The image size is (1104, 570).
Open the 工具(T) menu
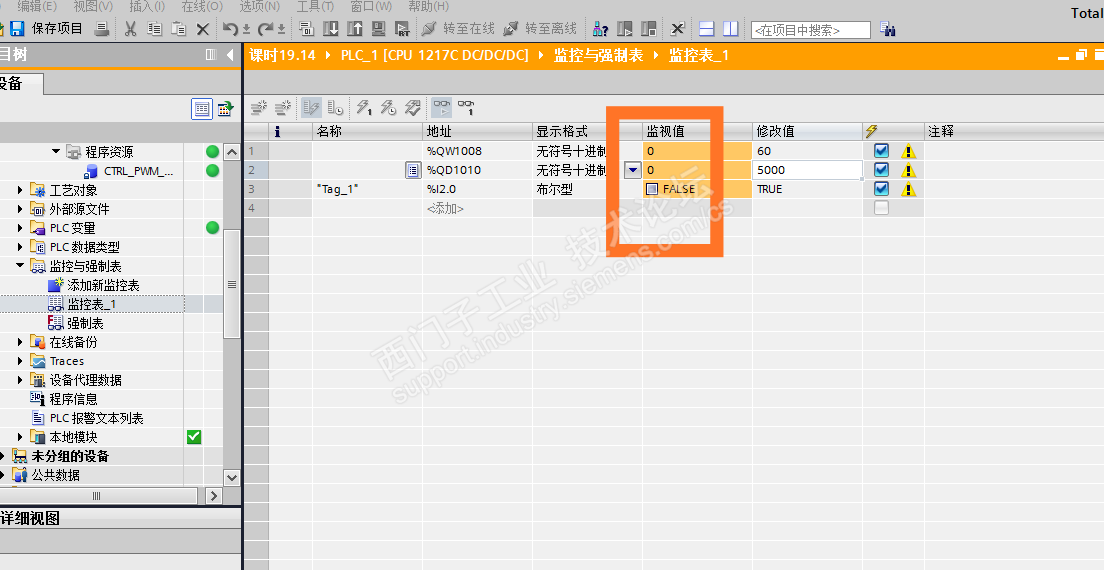[x=315, y=6]
